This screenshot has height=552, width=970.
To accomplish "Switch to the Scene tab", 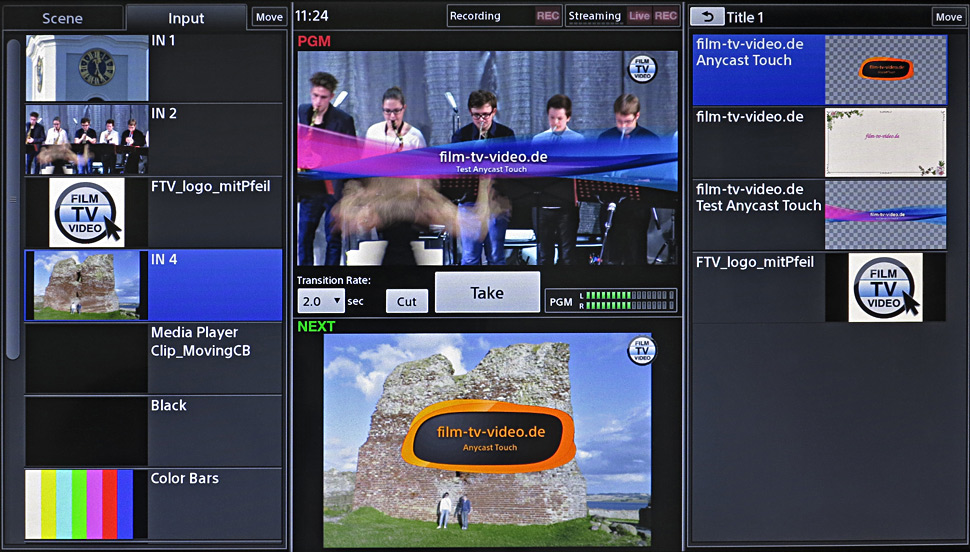I will point(62,18).
